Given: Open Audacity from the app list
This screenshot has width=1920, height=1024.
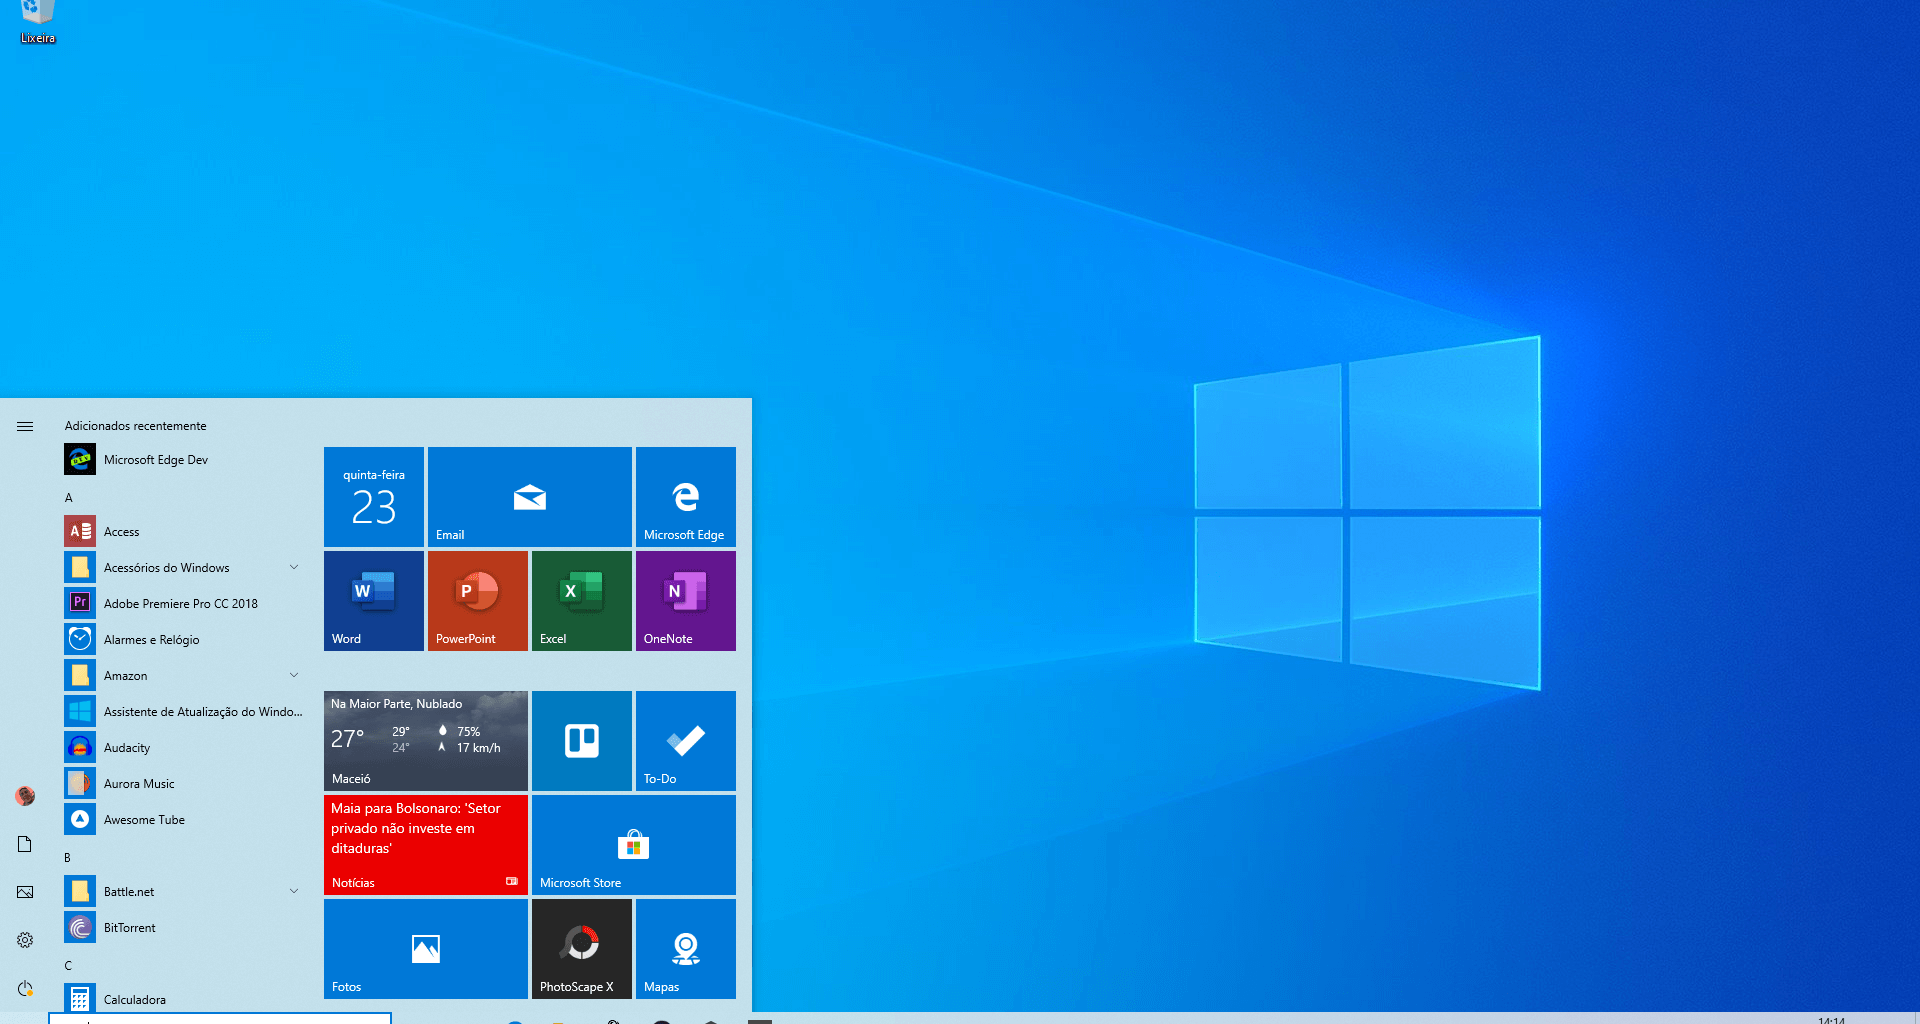Looking at the screenshot, I should pos(127,748).
